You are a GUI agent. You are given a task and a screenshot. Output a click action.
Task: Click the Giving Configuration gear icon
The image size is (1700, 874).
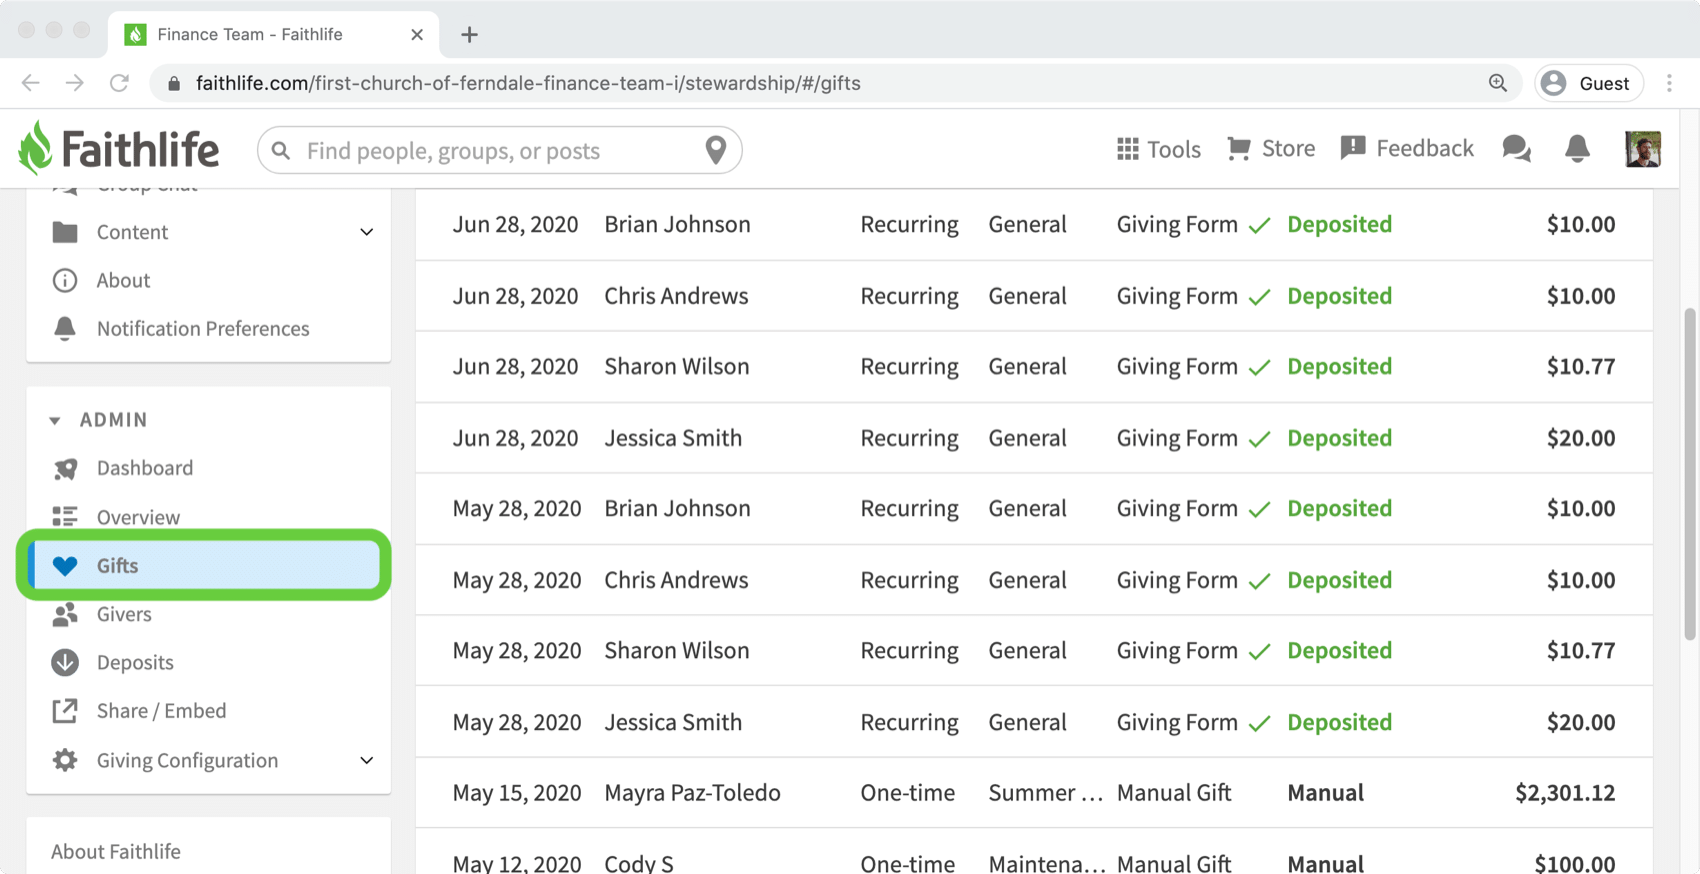tap(65, 760)
